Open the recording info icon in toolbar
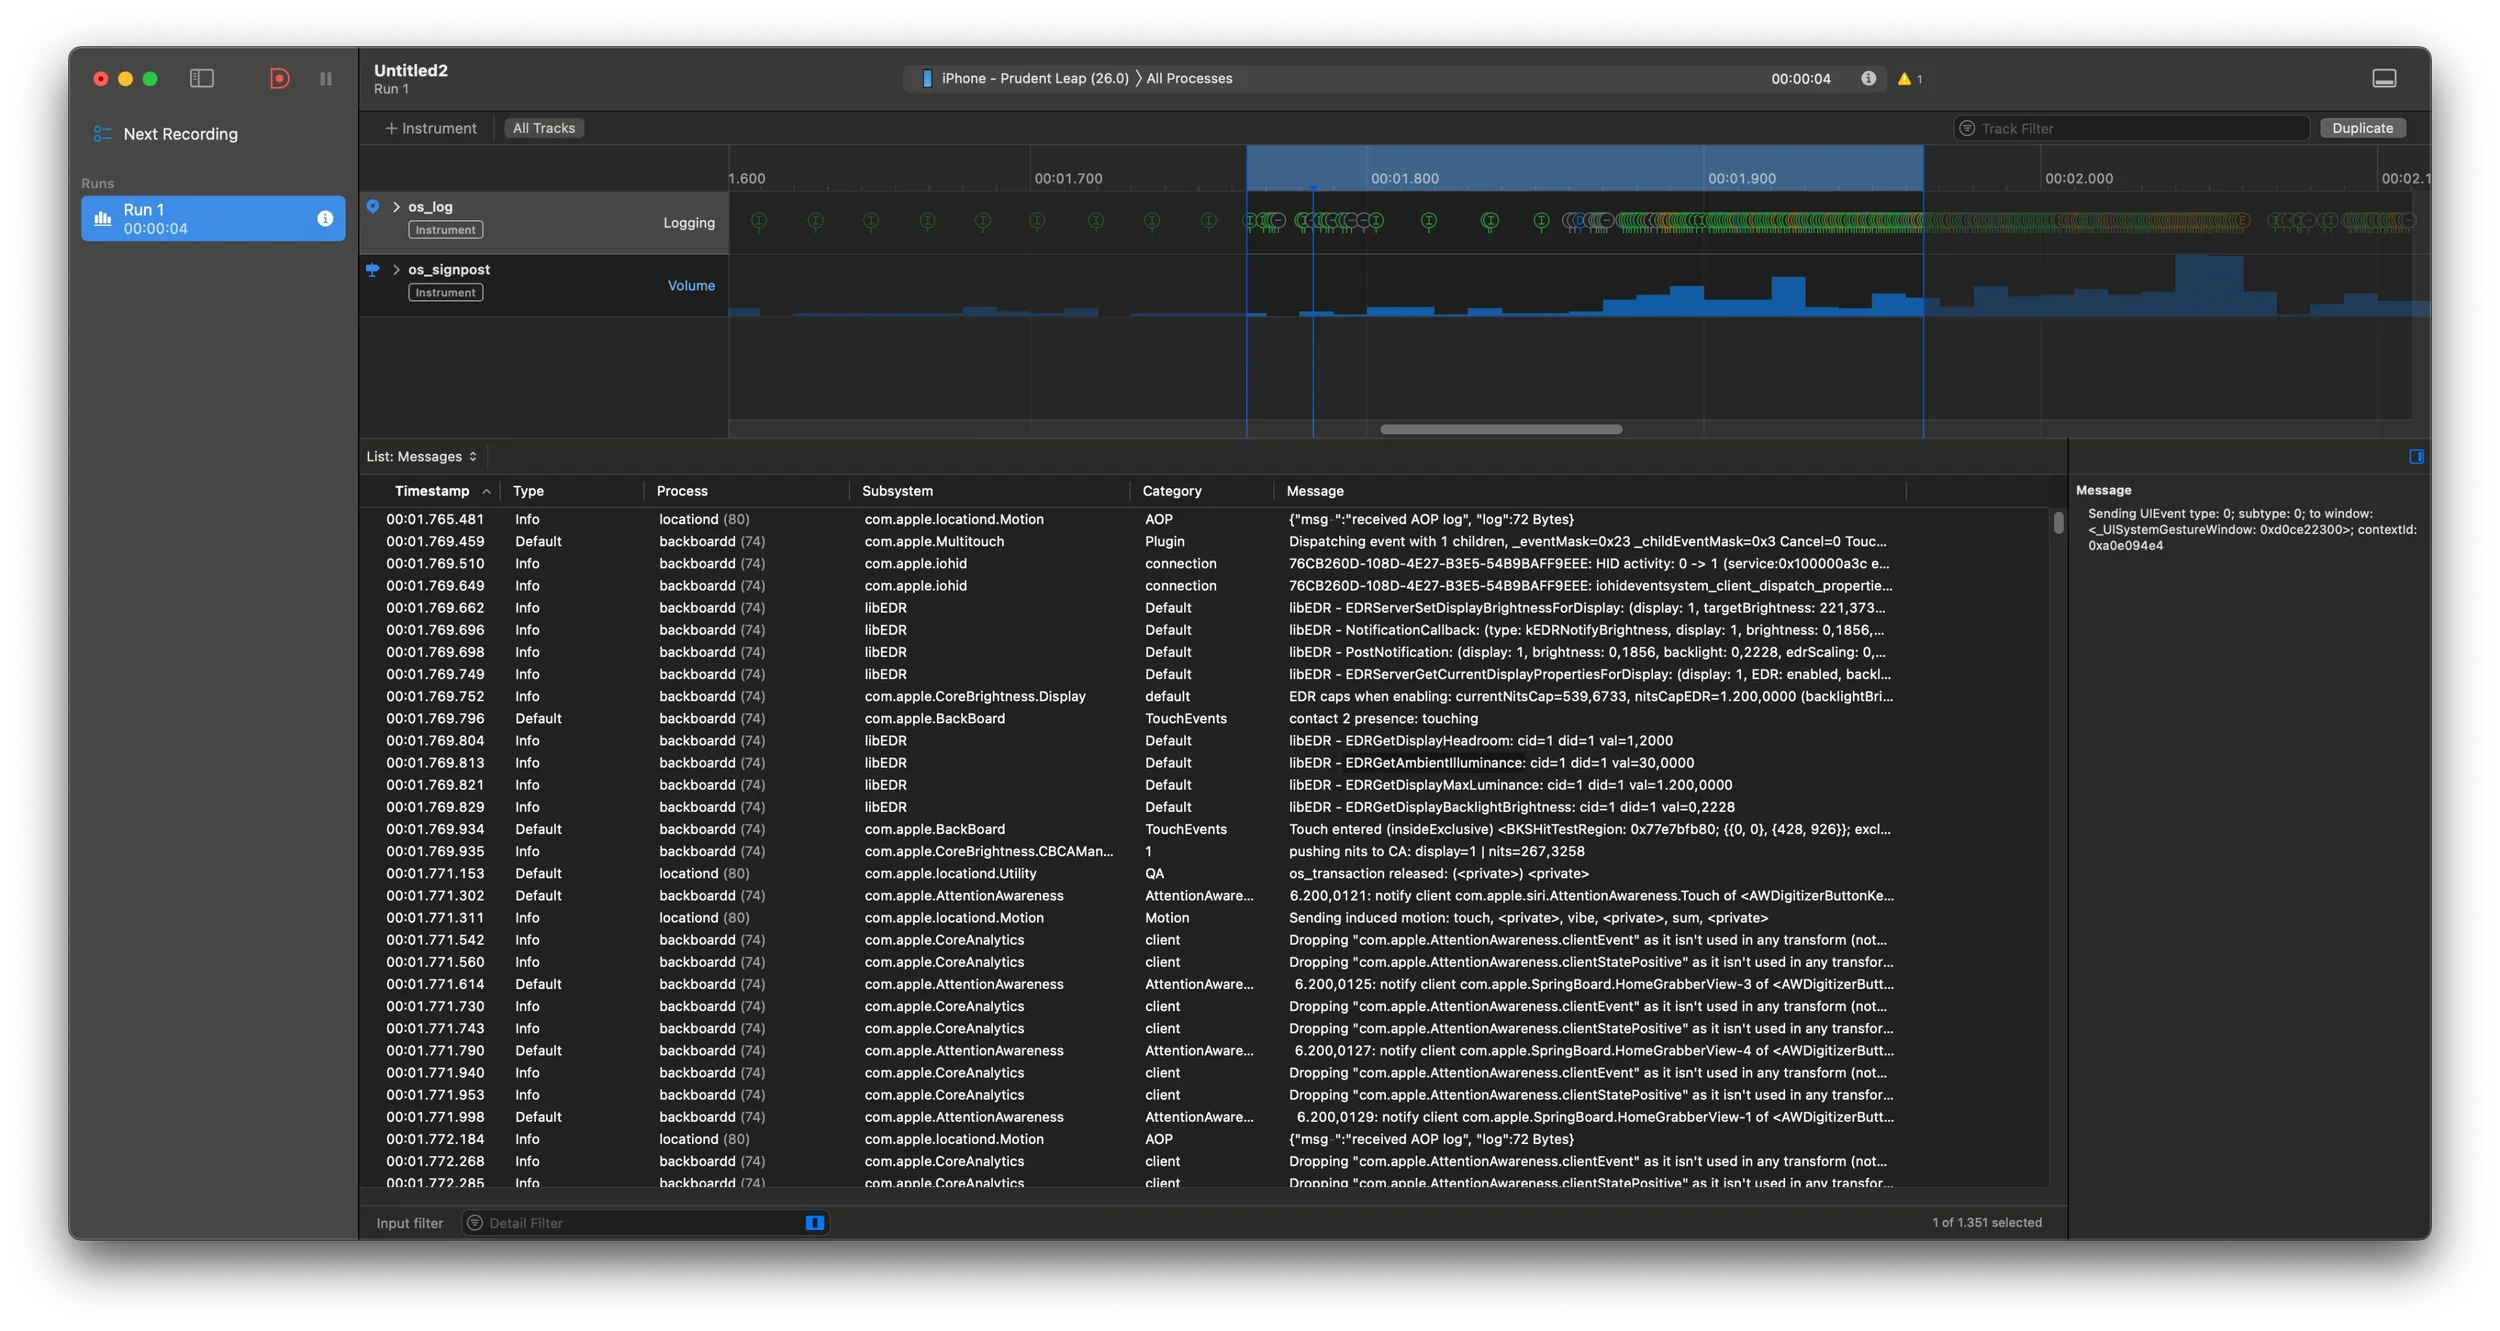This screenshot has height=1331, width=2500. pos(1868,78)
